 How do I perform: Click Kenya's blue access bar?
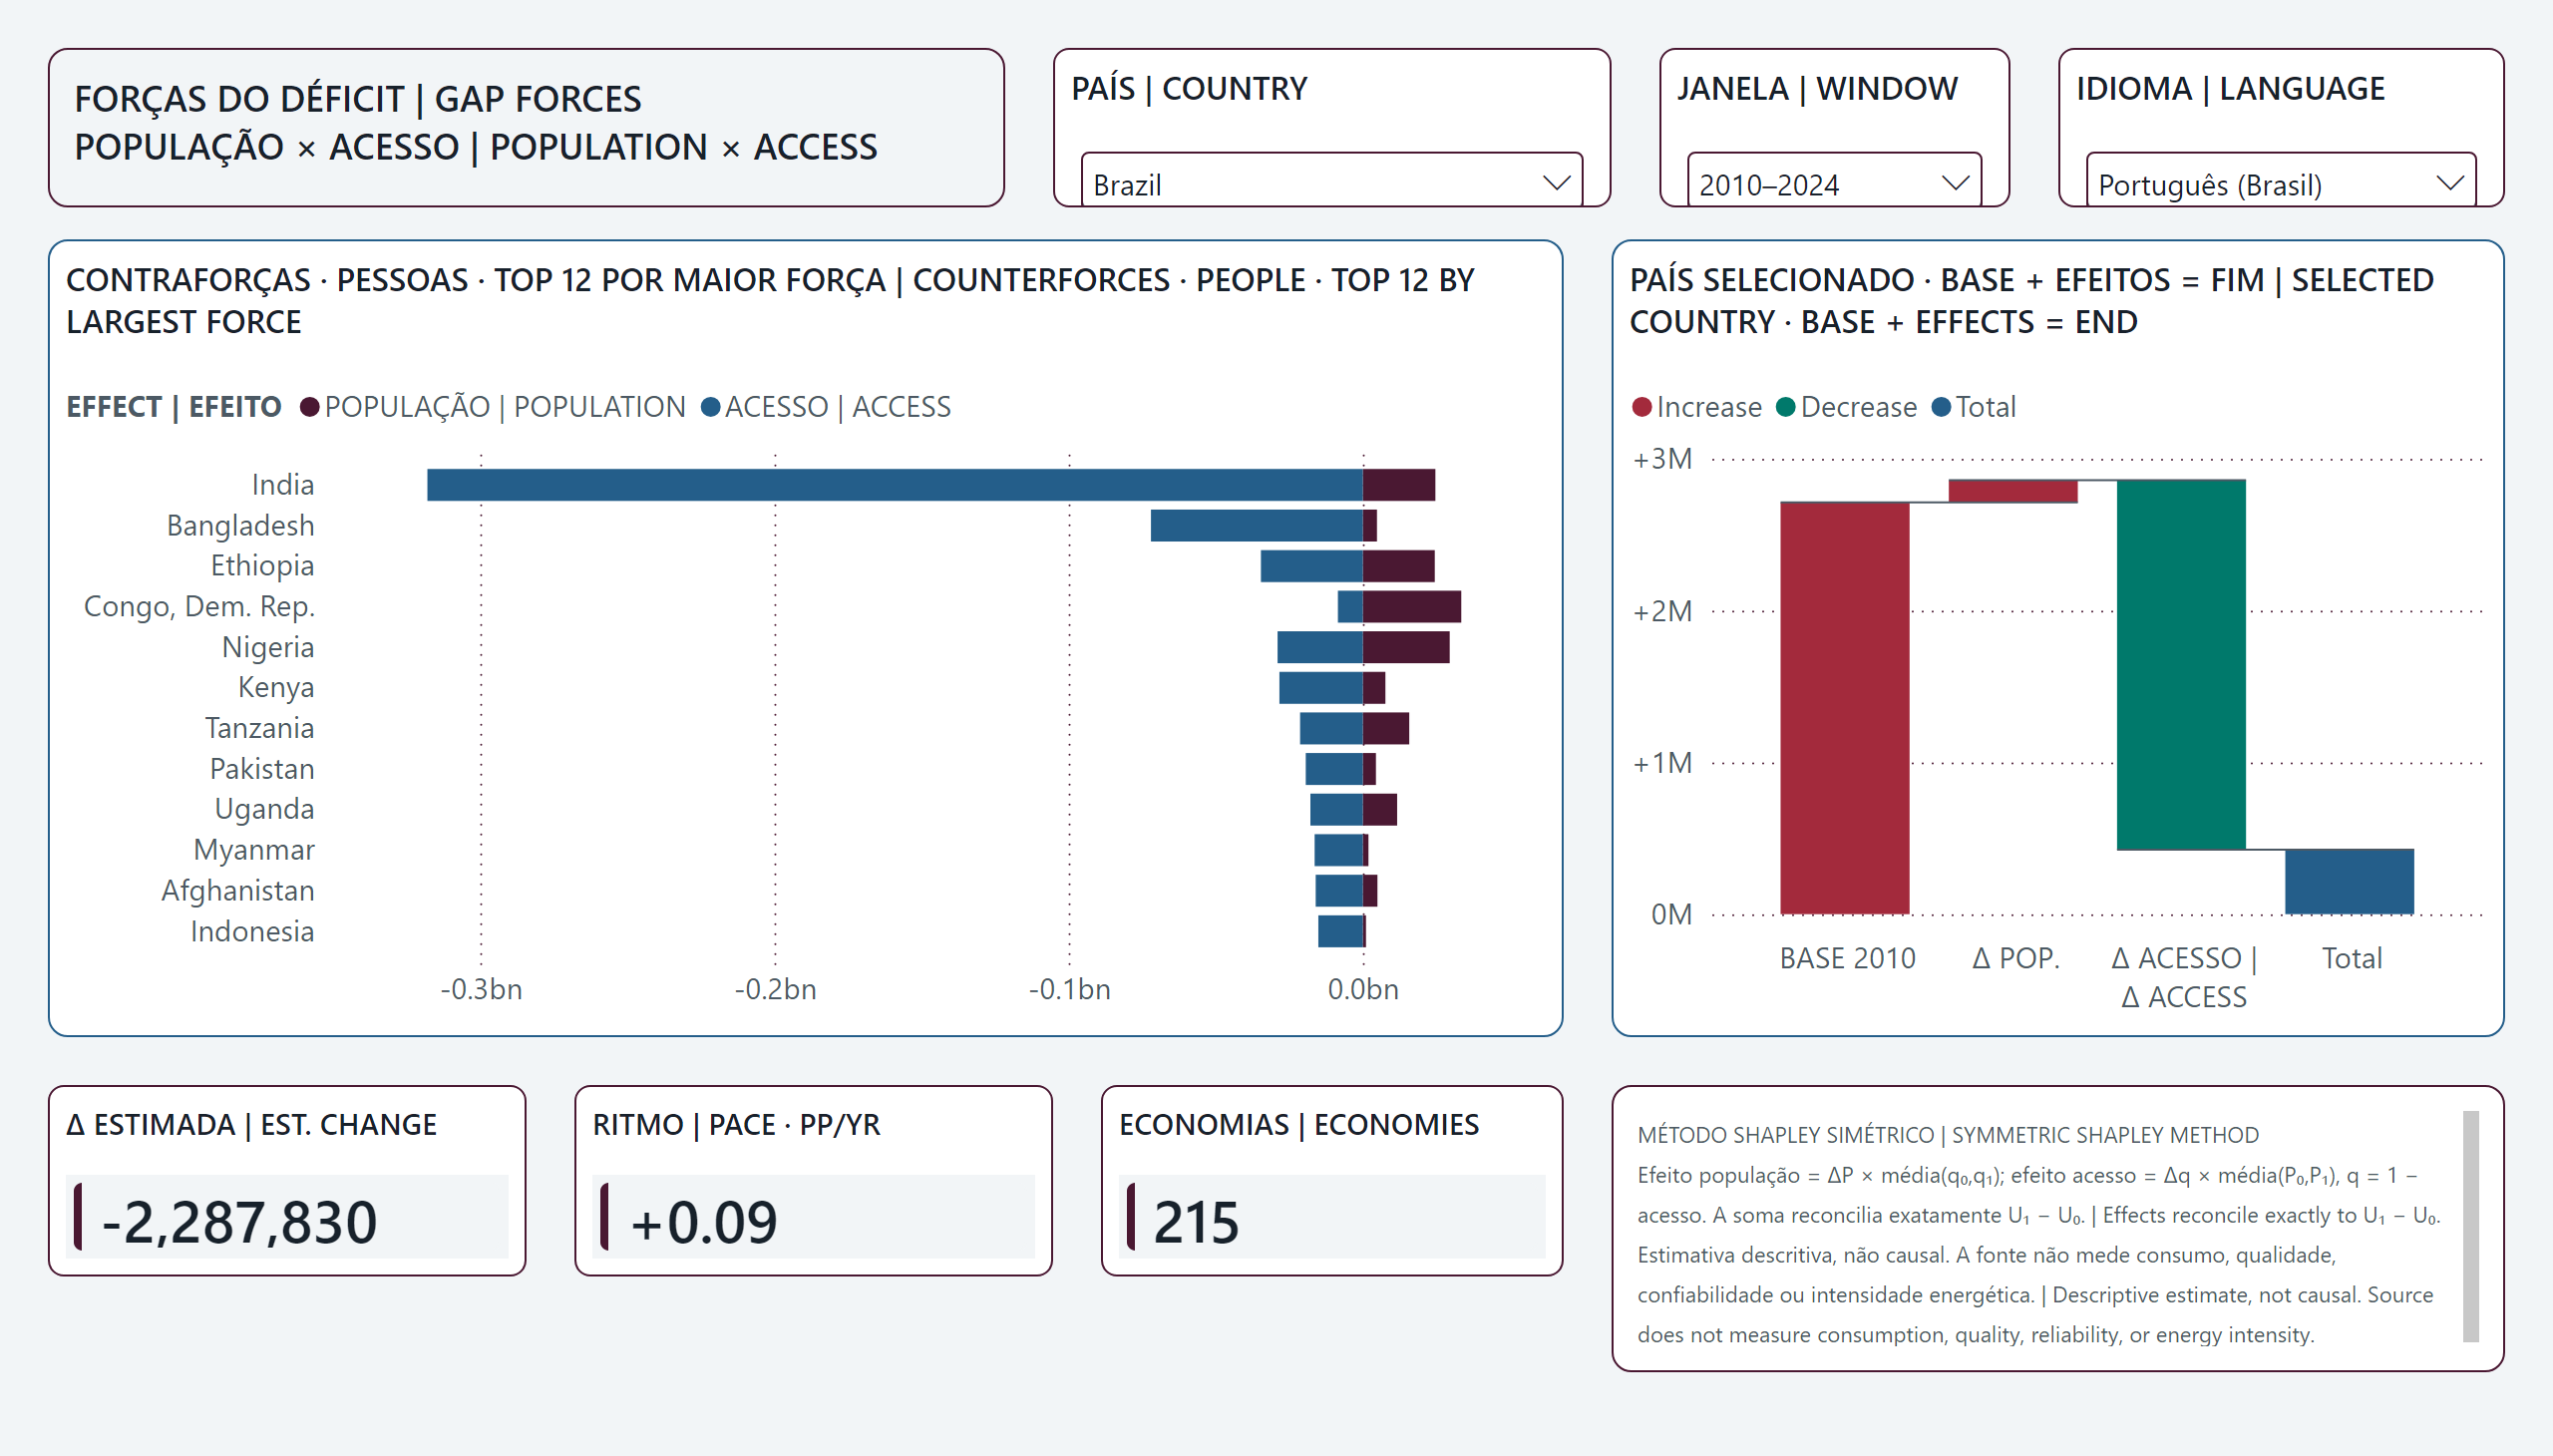pyautogui.click(x=1321, y=688)
